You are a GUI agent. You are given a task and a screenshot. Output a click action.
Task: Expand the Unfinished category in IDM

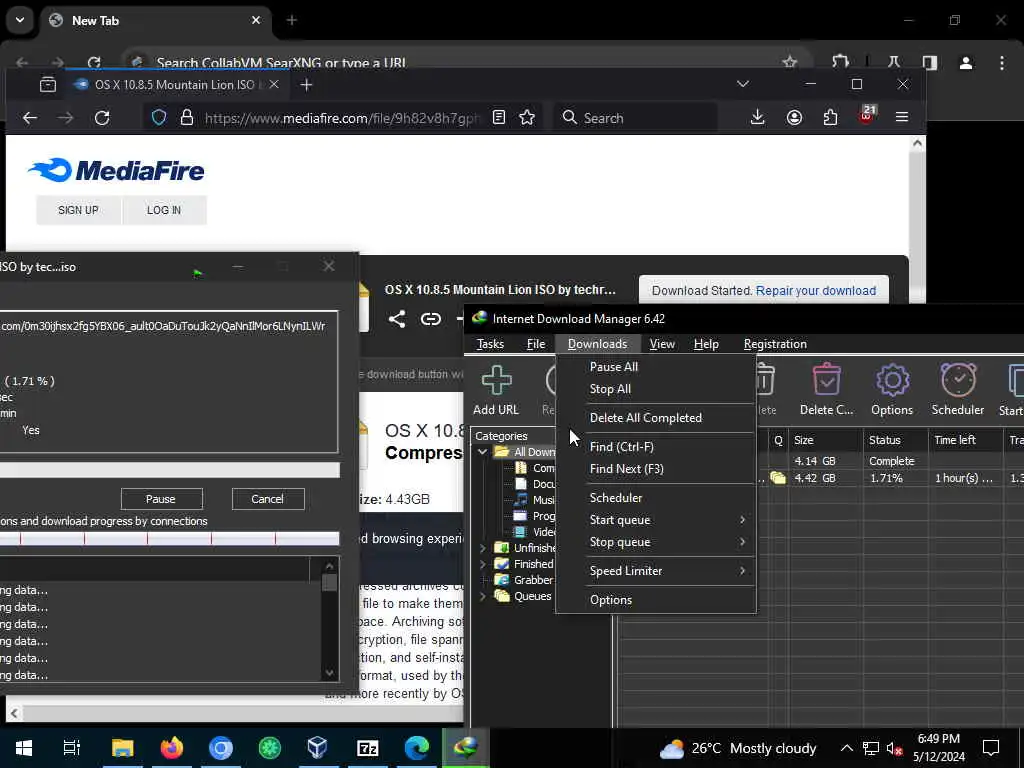tap(483, 548)
